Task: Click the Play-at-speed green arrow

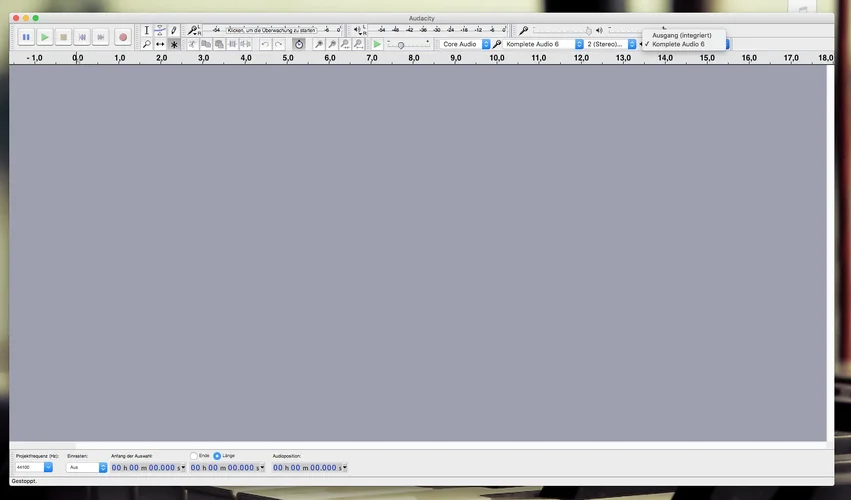Action: click(x=377, y=44)
